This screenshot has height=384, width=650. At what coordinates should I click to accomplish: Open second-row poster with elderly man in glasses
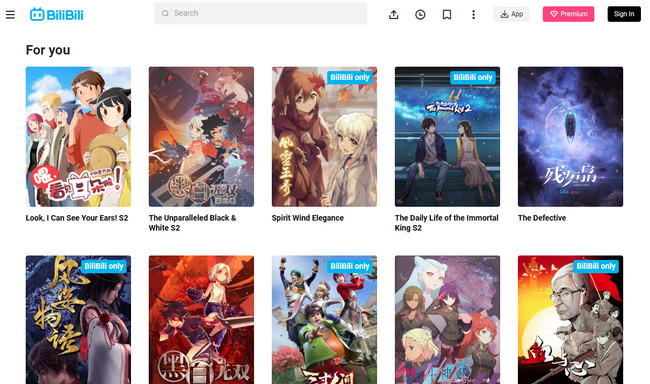[x=570, y=320]
